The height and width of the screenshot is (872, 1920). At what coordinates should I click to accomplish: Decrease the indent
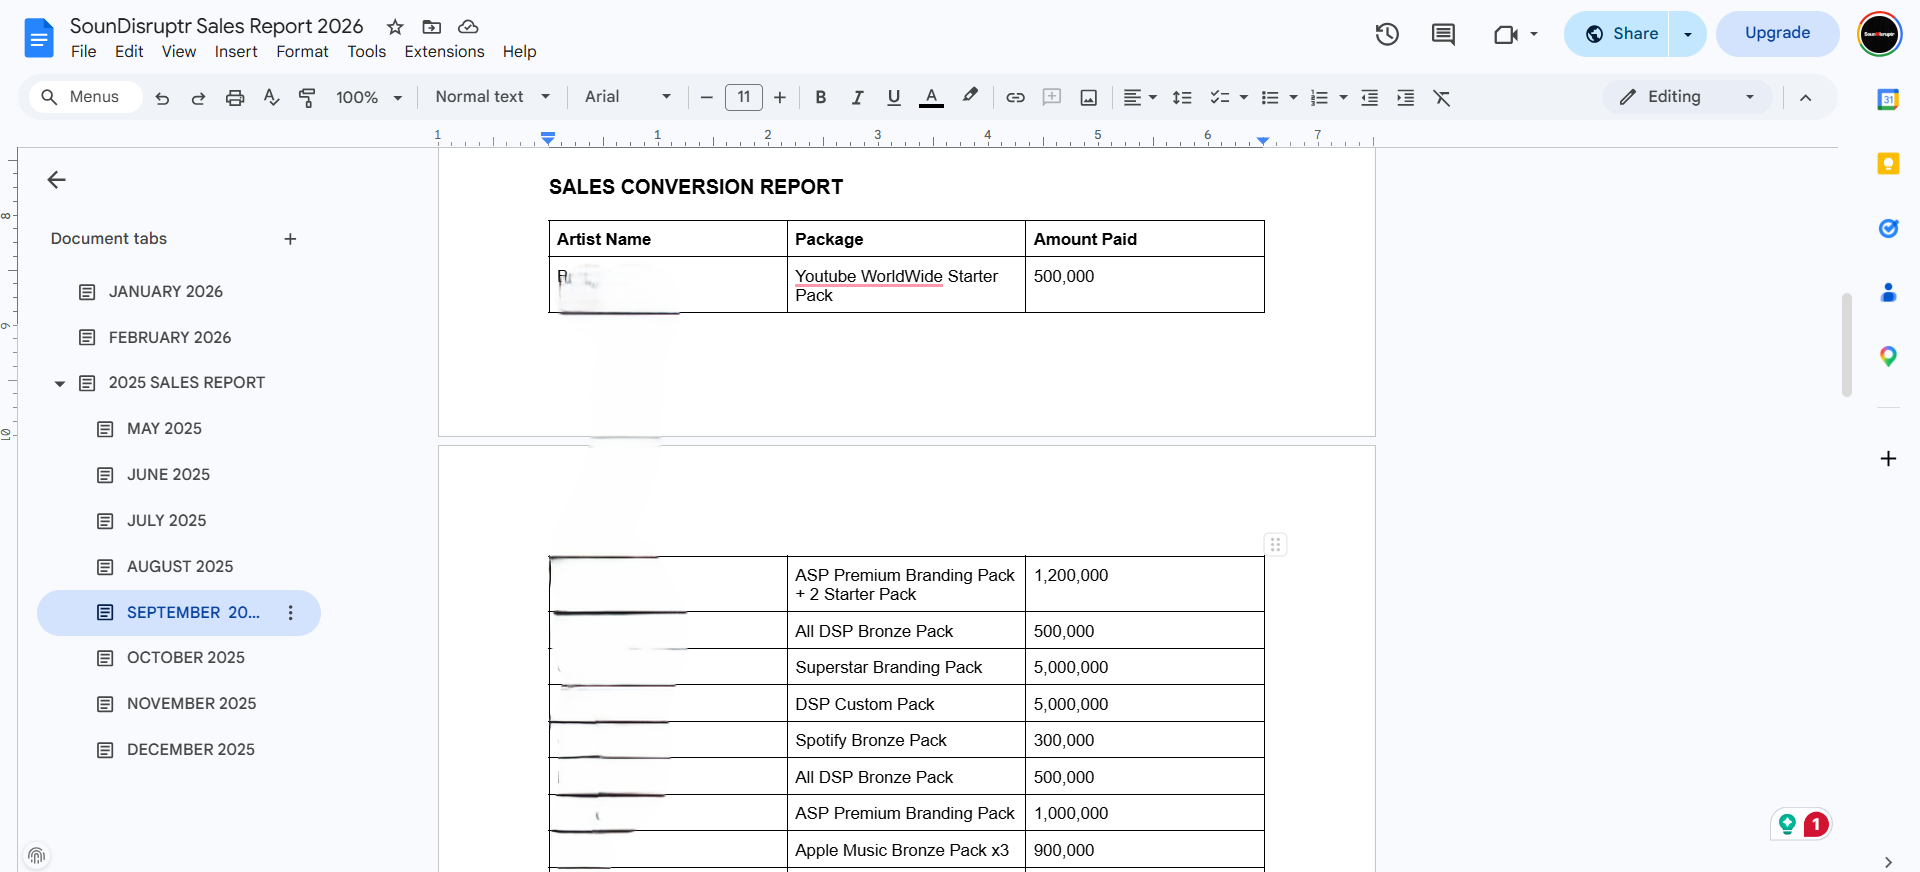point(1370,98)
